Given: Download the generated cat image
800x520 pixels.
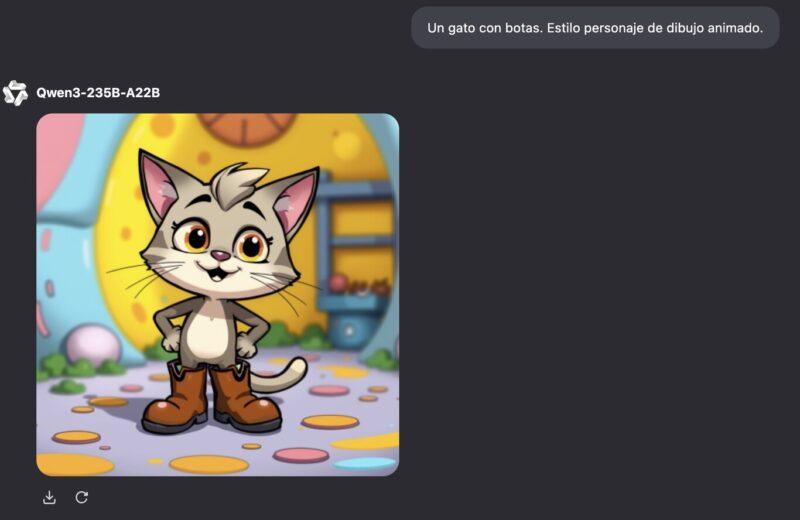Looking at the screenshot, I should click(x=49, y=497).
